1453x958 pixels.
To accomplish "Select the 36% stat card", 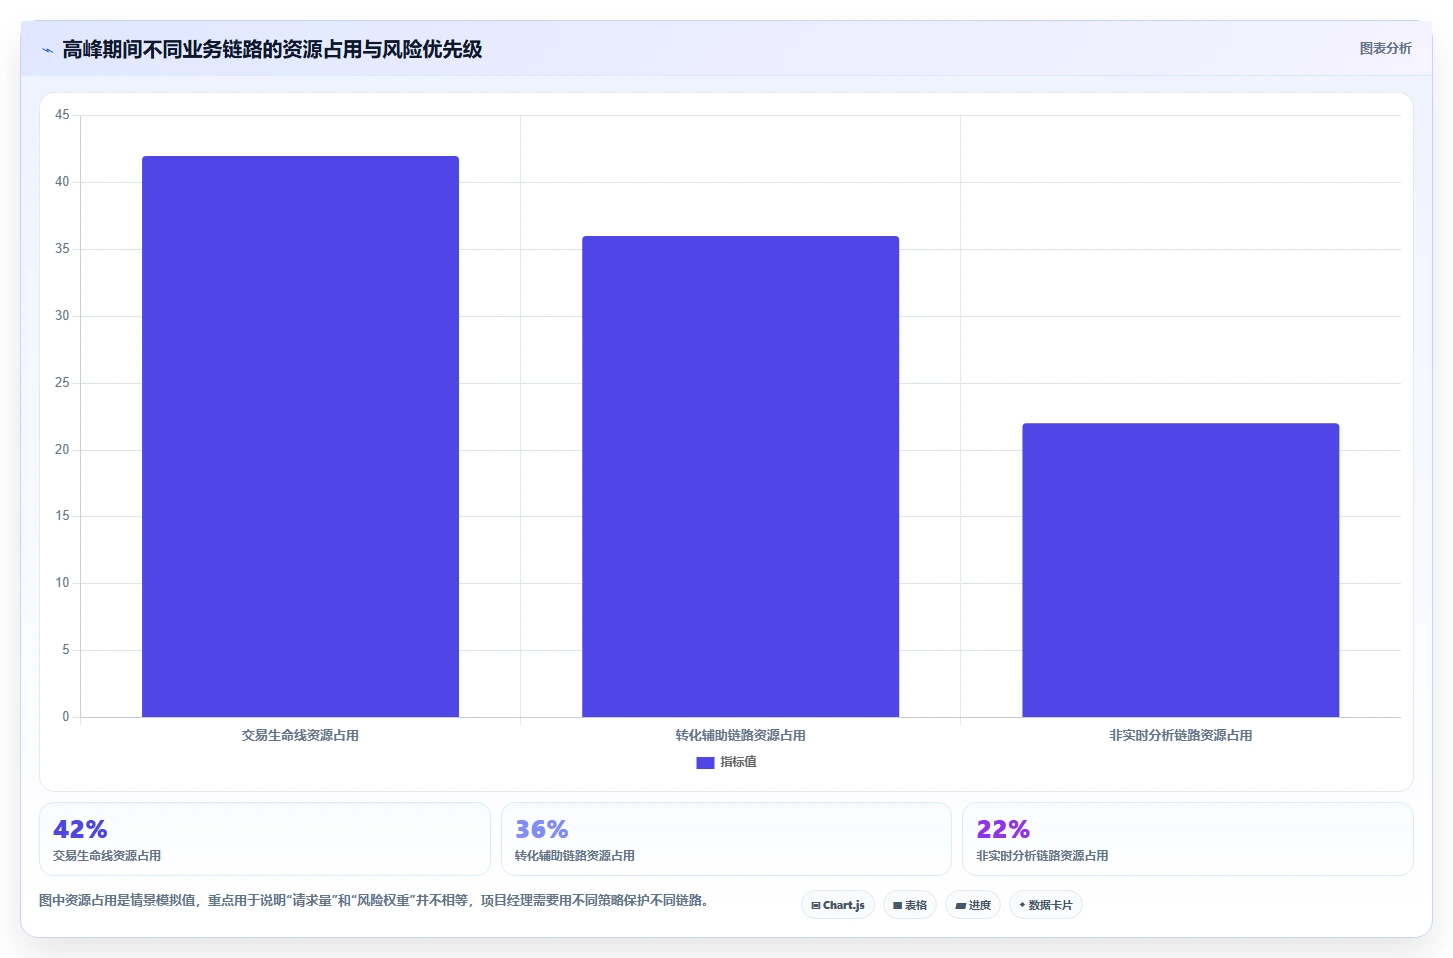I will [726, 839].
